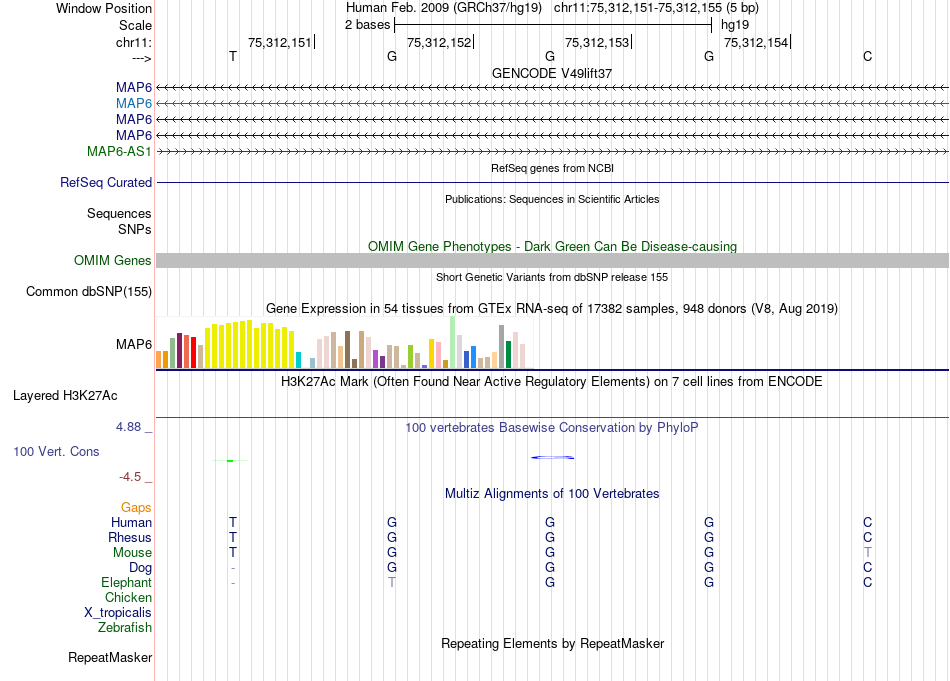Click the light blue MAP6 transcript label

pos(134,104)
